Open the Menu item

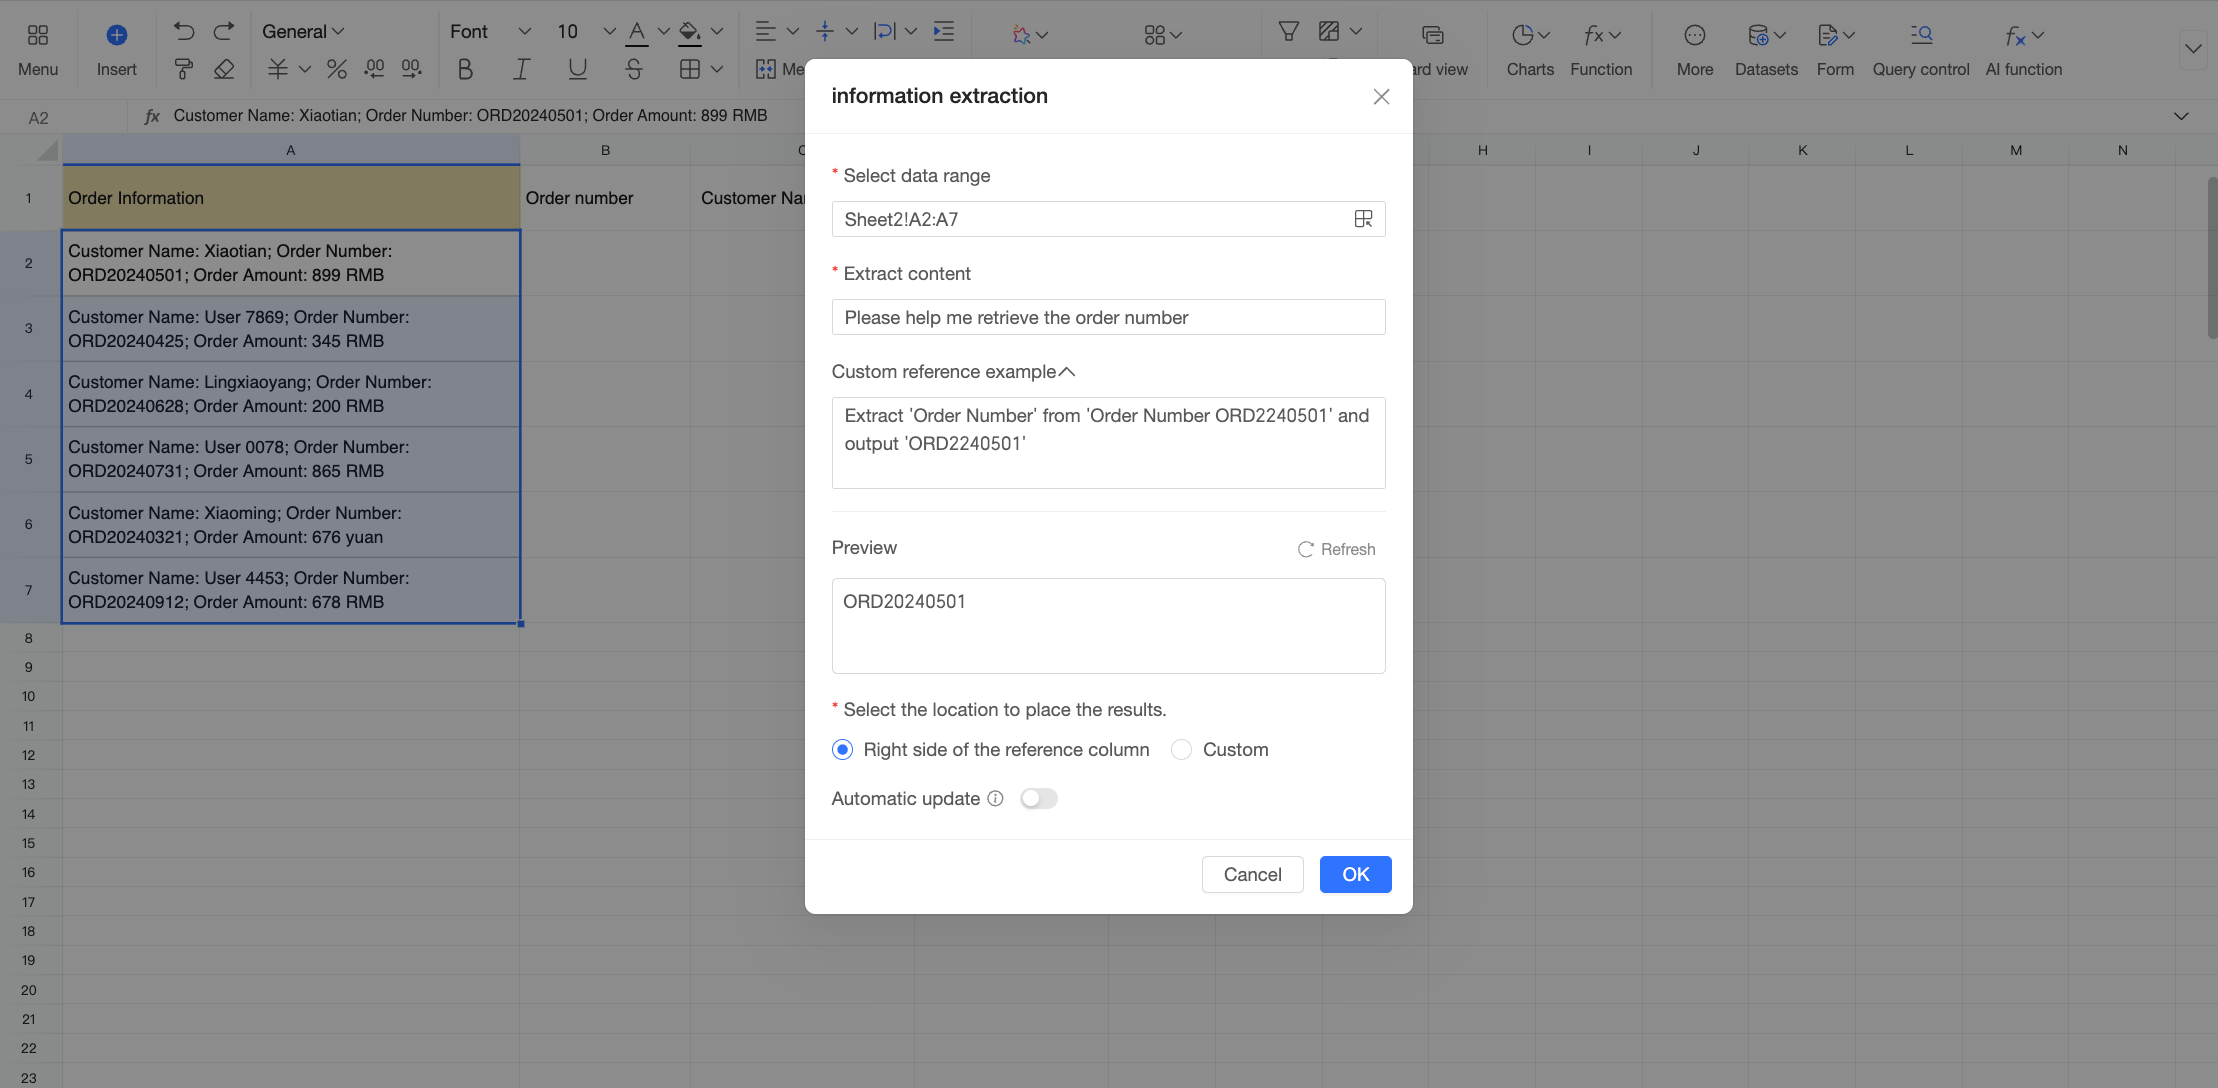pyautogui.click(x=38, y=49)
